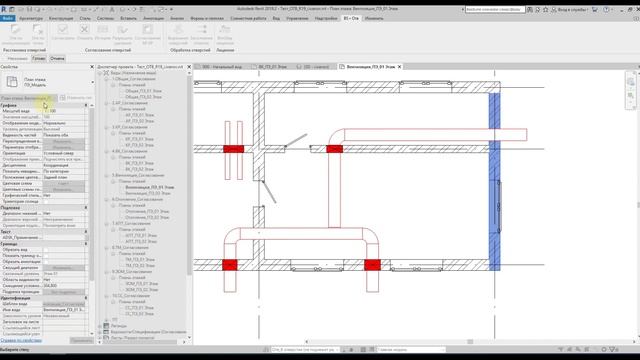Click the project browser vertical scrollbar

point(189,176)
